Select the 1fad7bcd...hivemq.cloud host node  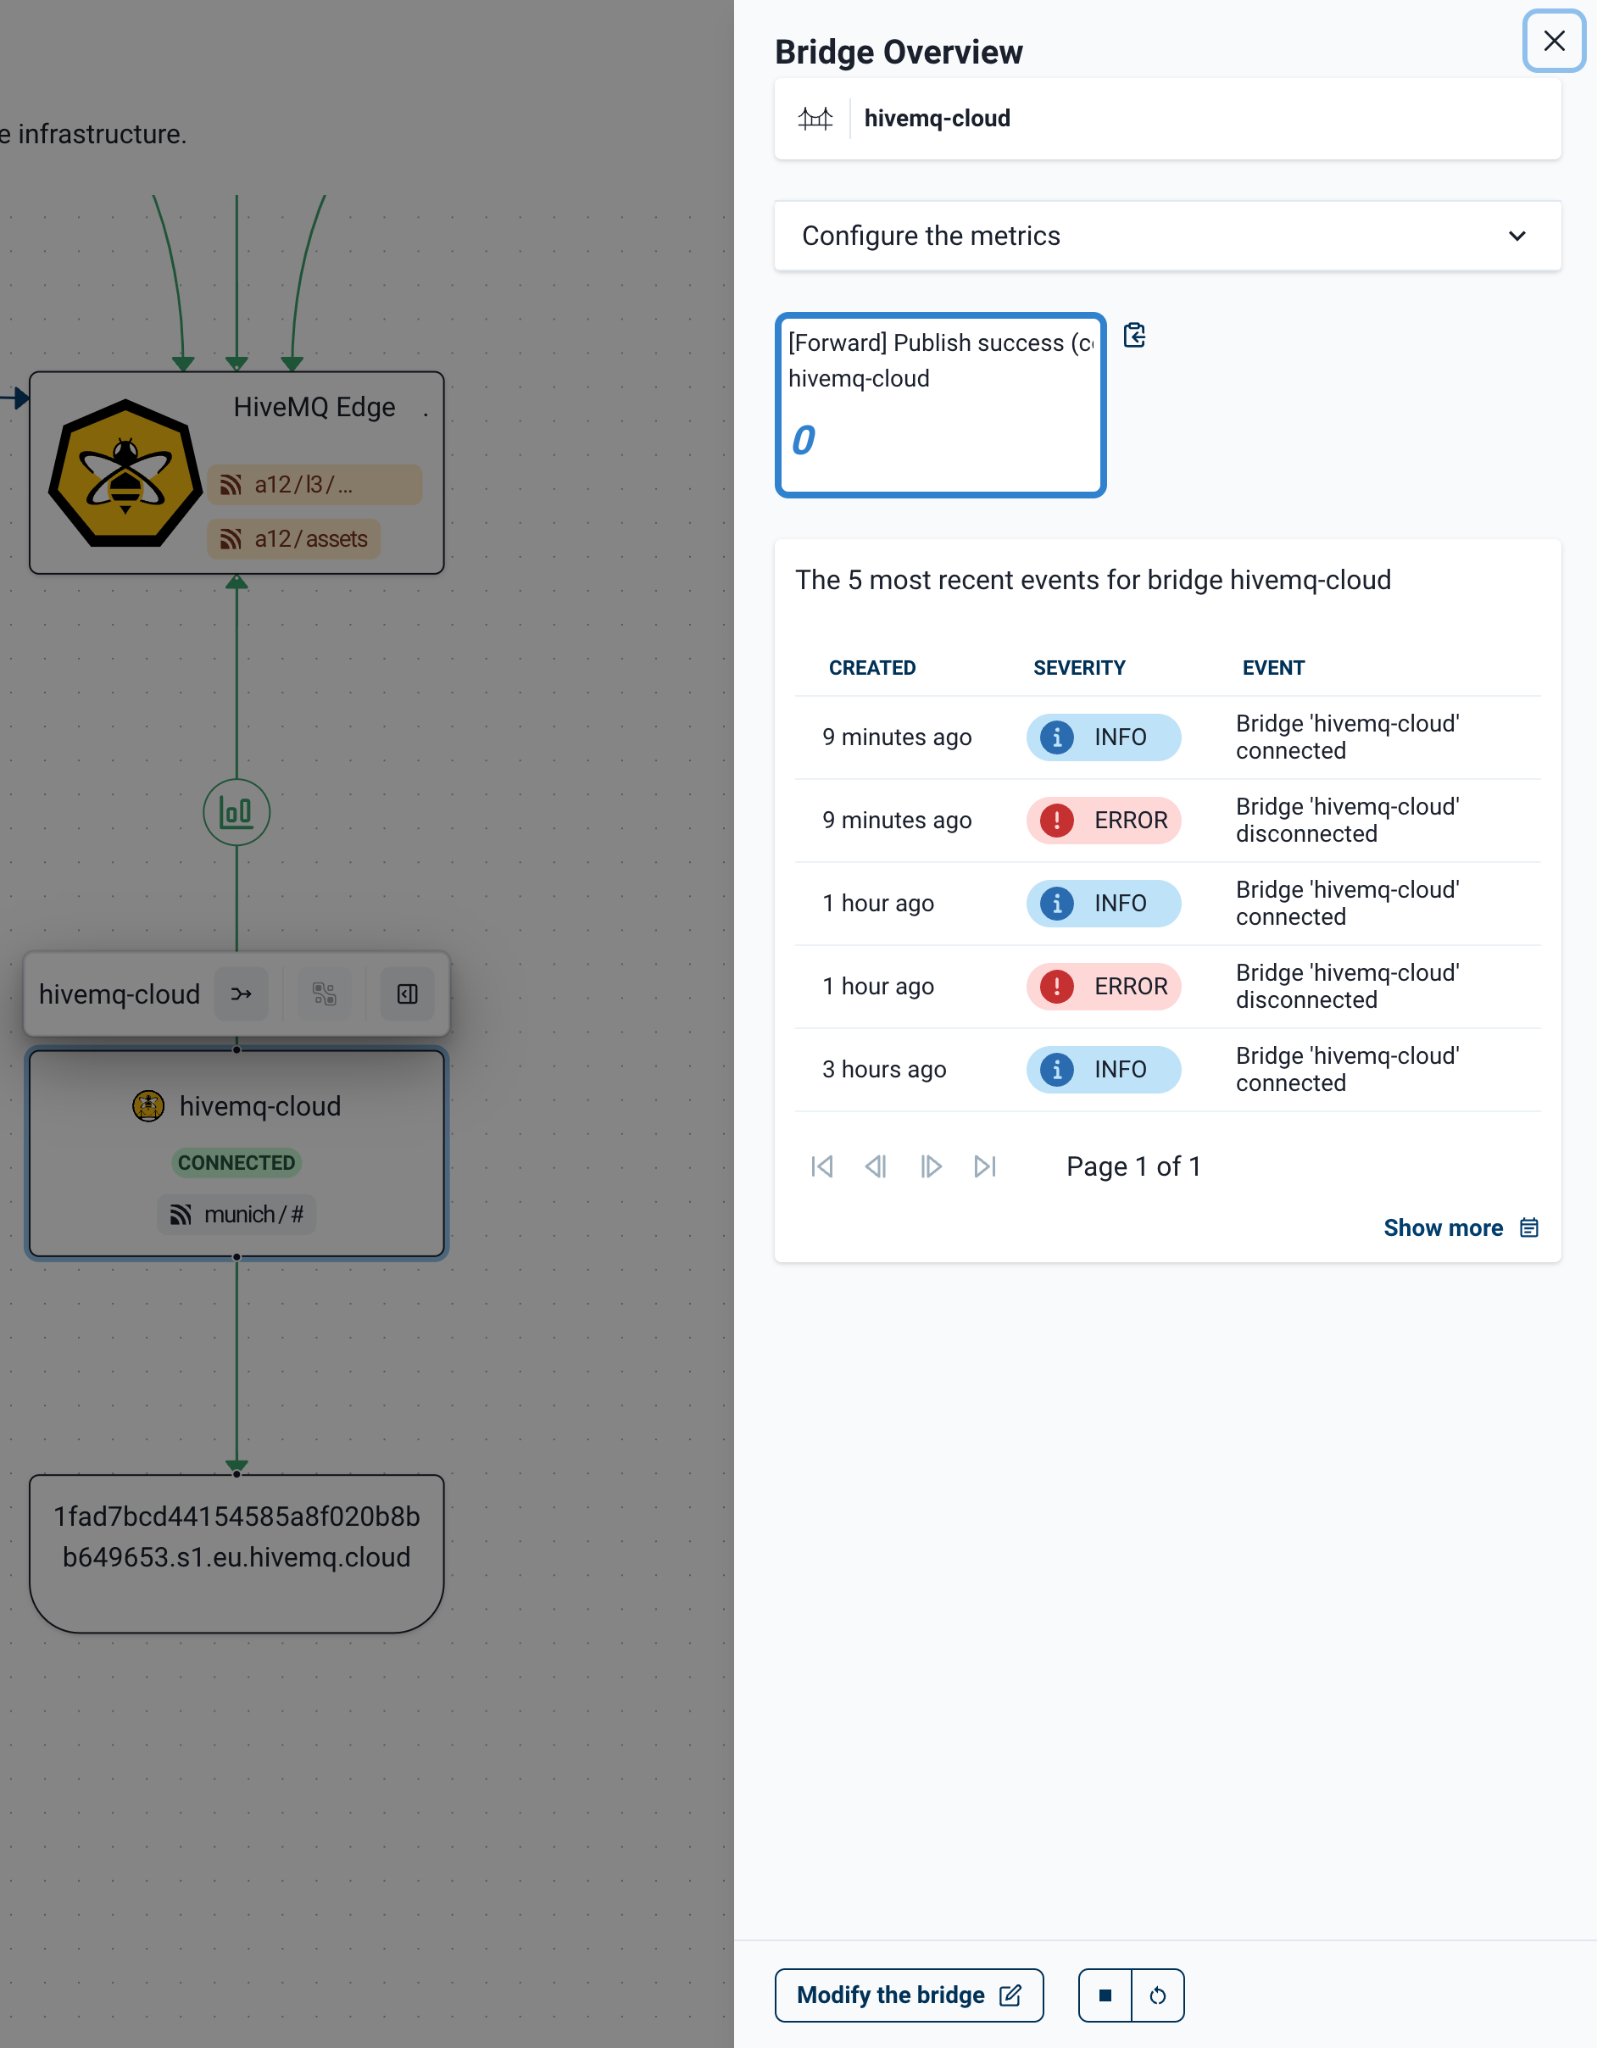coord(237,1553)
